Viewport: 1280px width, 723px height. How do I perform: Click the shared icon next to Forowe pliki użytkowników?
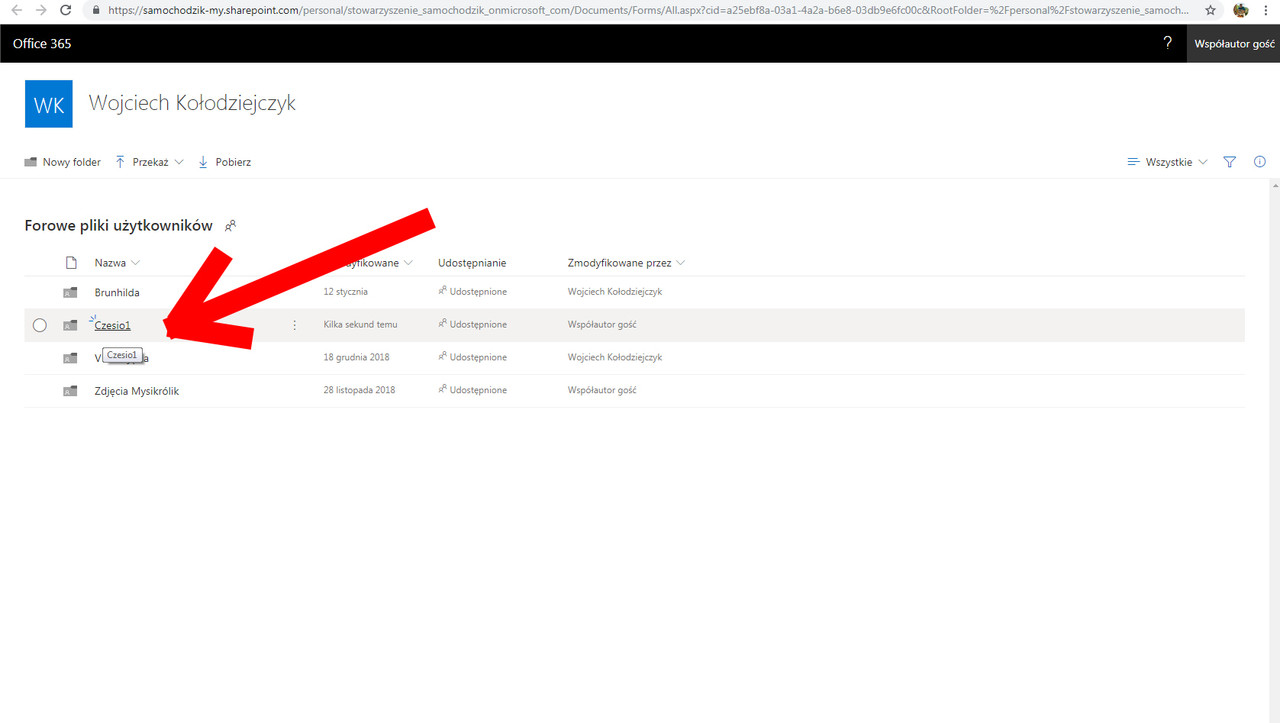pyautogui.click(x=230, y=226)
